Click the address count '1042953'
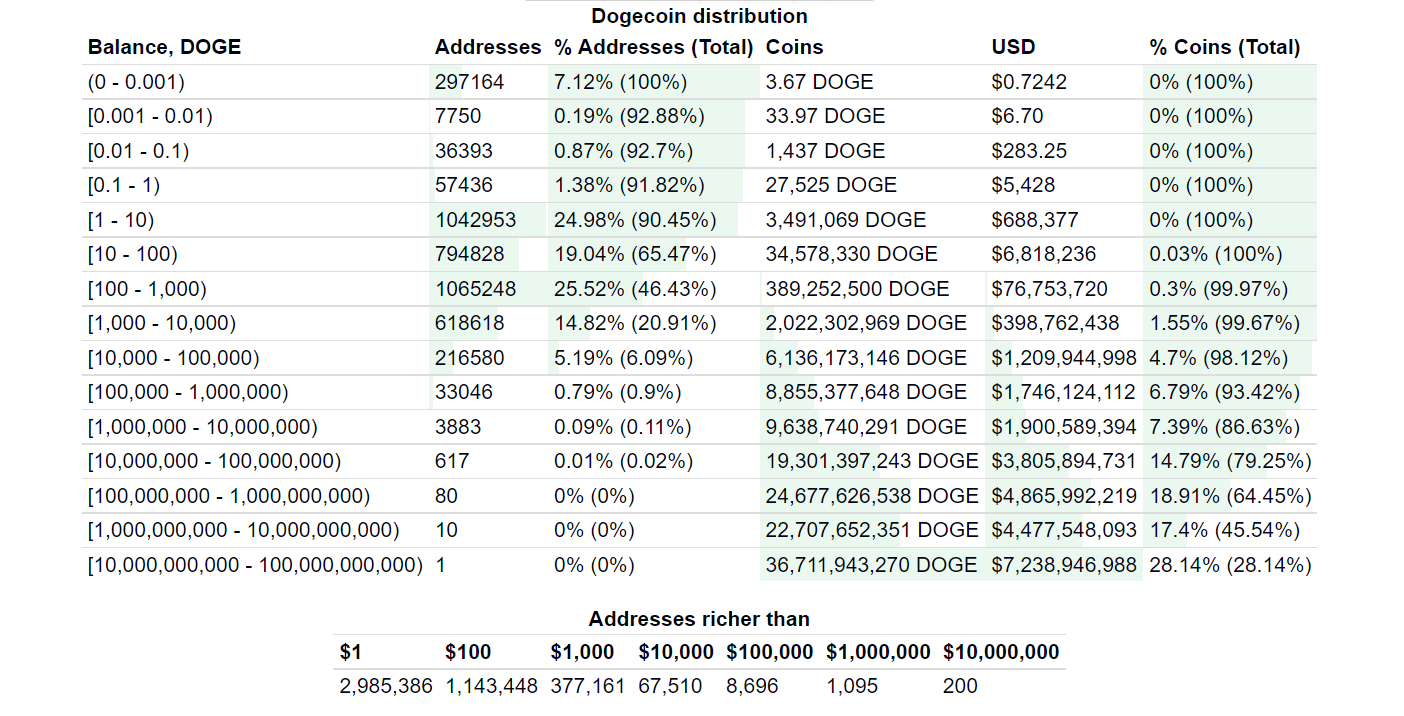This screenshot has height=716, width=1404. click(x=476, y=220)
